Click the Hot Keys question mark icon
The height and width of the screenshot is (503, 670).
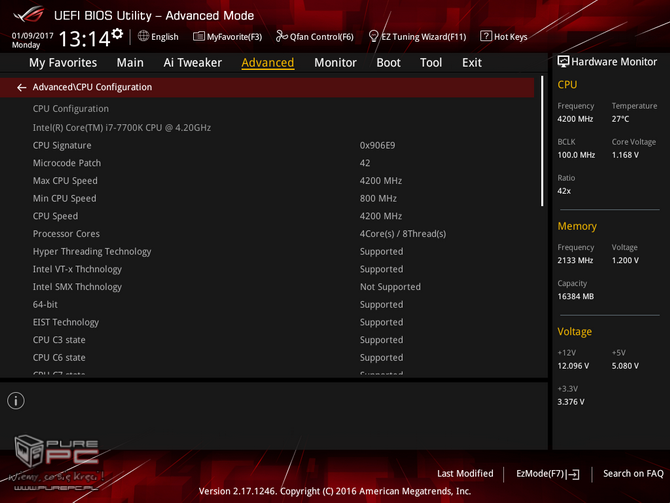[485, 36]
